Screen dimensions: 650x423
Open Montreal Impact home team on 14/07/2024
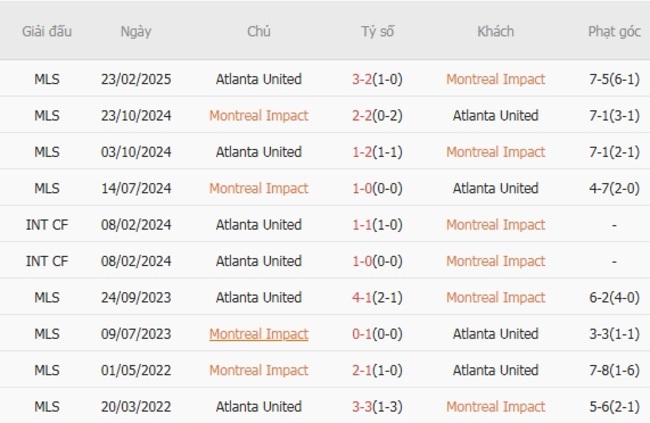click(258, 189)
